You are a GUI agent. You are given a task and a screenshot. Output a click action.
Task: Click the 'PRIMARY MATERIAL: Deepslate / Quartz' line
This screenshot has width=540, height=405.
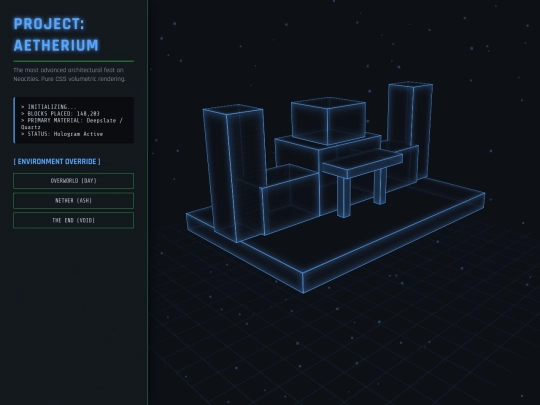click(x=72, y=124)
